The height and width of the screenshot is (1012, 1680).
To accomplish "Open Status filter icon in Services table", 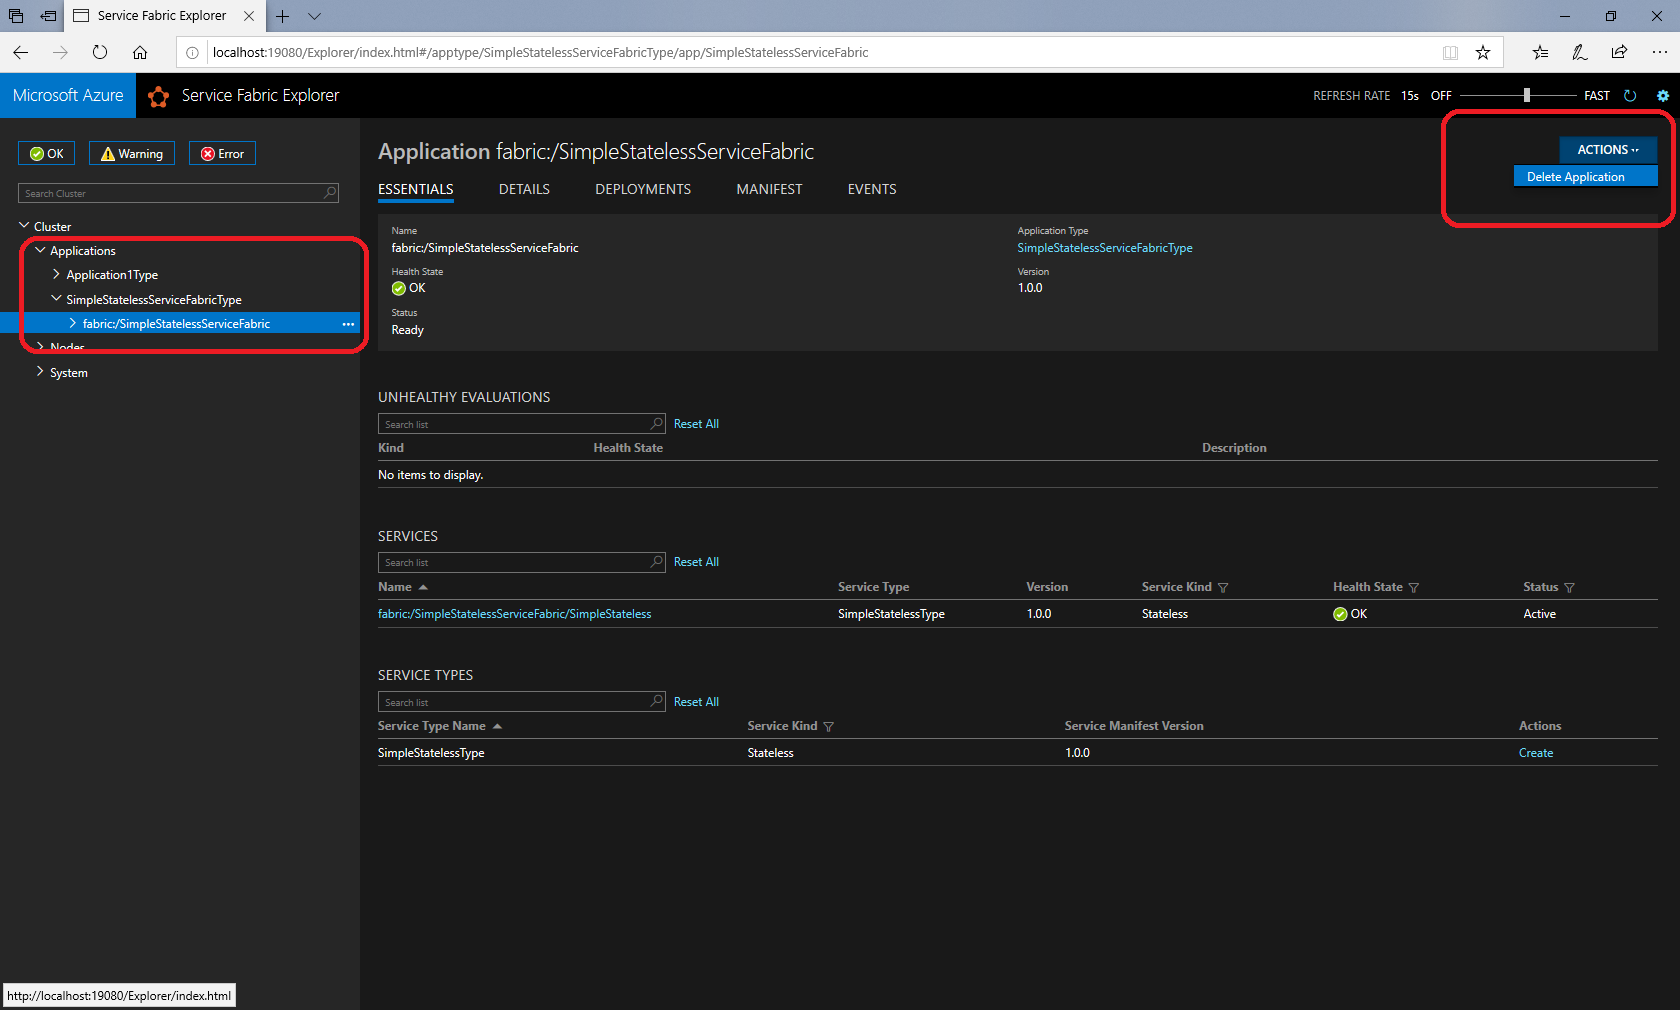I will (1569, 588).
